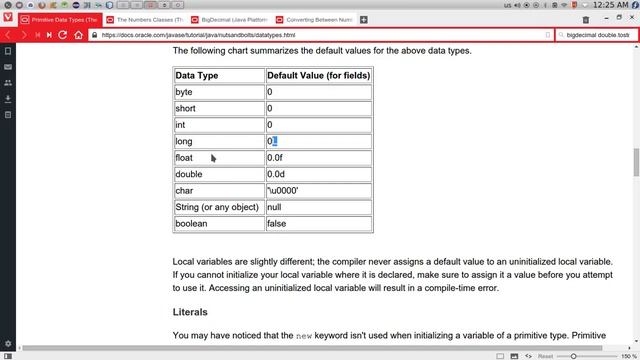The image size is (640, 360).
Task: Open the volume control in system tray
Action: tap(517, 5)
